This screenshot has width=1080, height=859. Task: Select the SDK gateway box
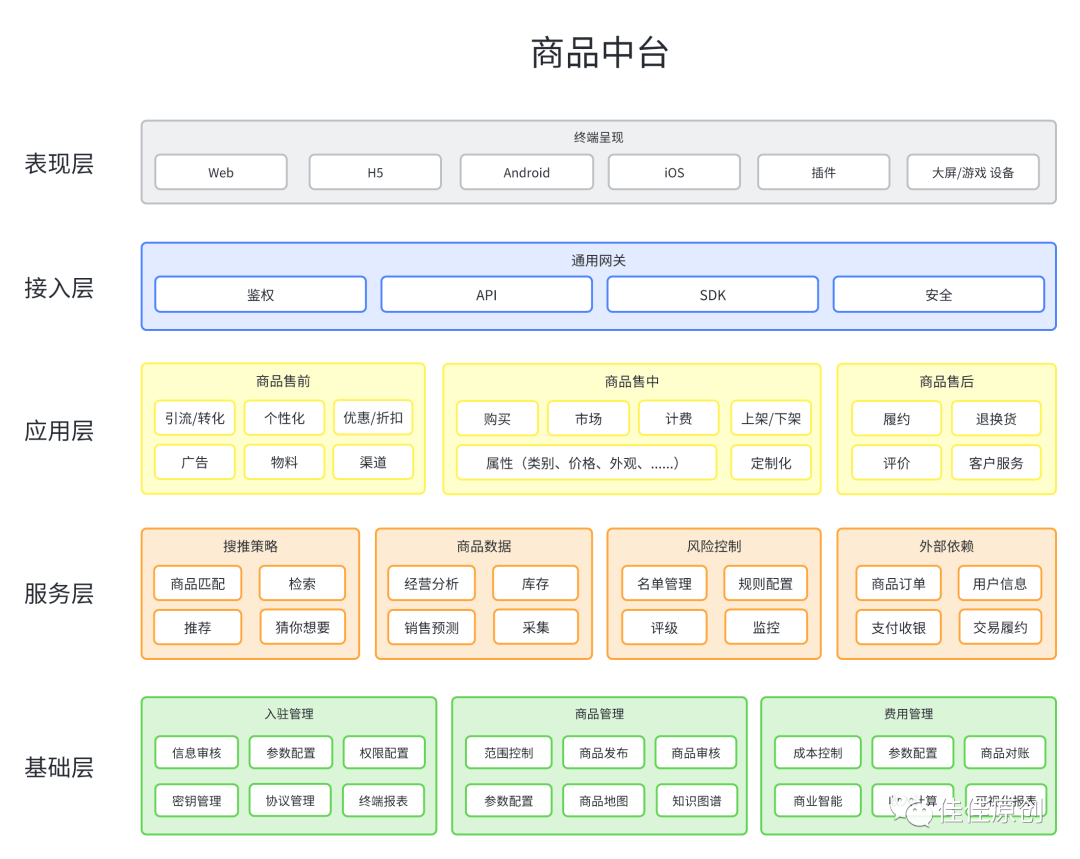point(712,295)
